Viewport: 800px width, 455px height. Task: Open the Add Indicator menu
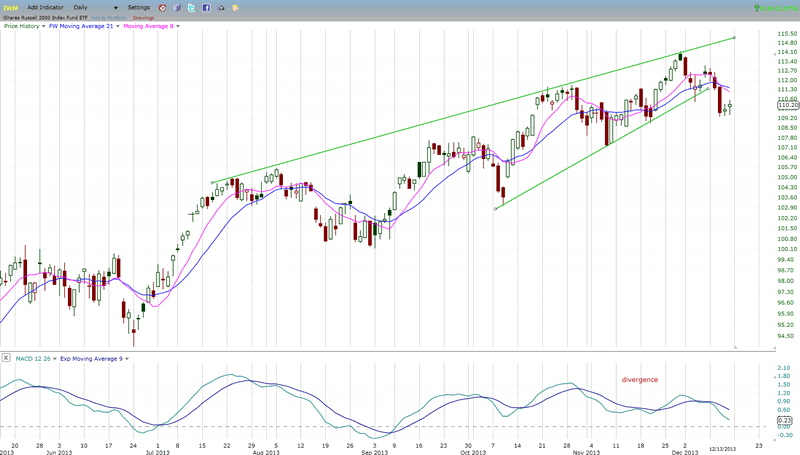[45, 8]
